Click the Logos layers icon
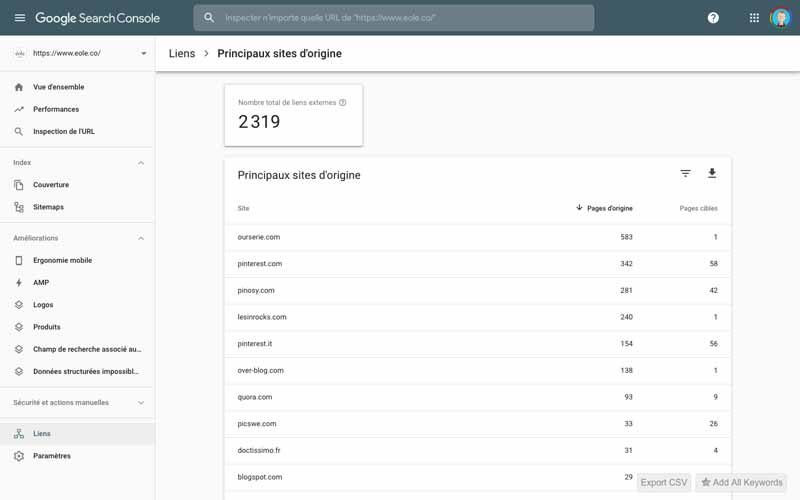Image resolution: width=800 pixels, height=500 pixels. 19,305
